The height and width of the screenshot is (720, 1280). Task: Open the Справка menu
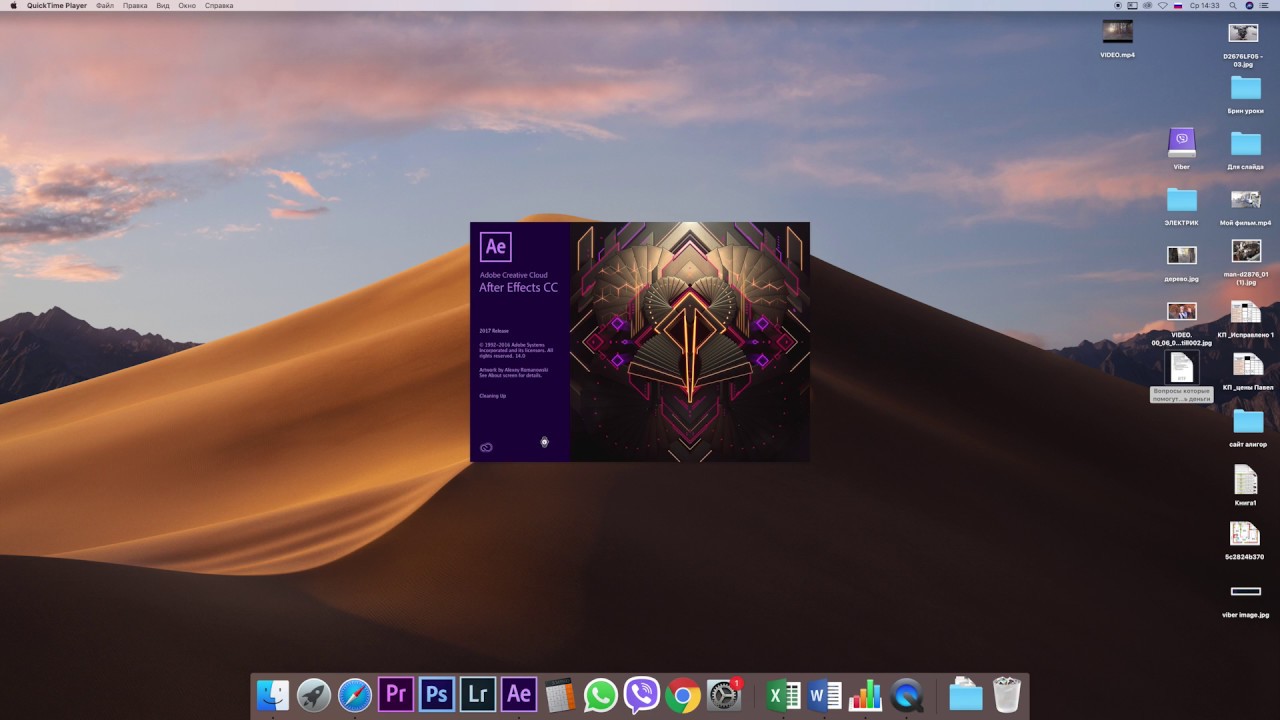click(x=219, y=5)
